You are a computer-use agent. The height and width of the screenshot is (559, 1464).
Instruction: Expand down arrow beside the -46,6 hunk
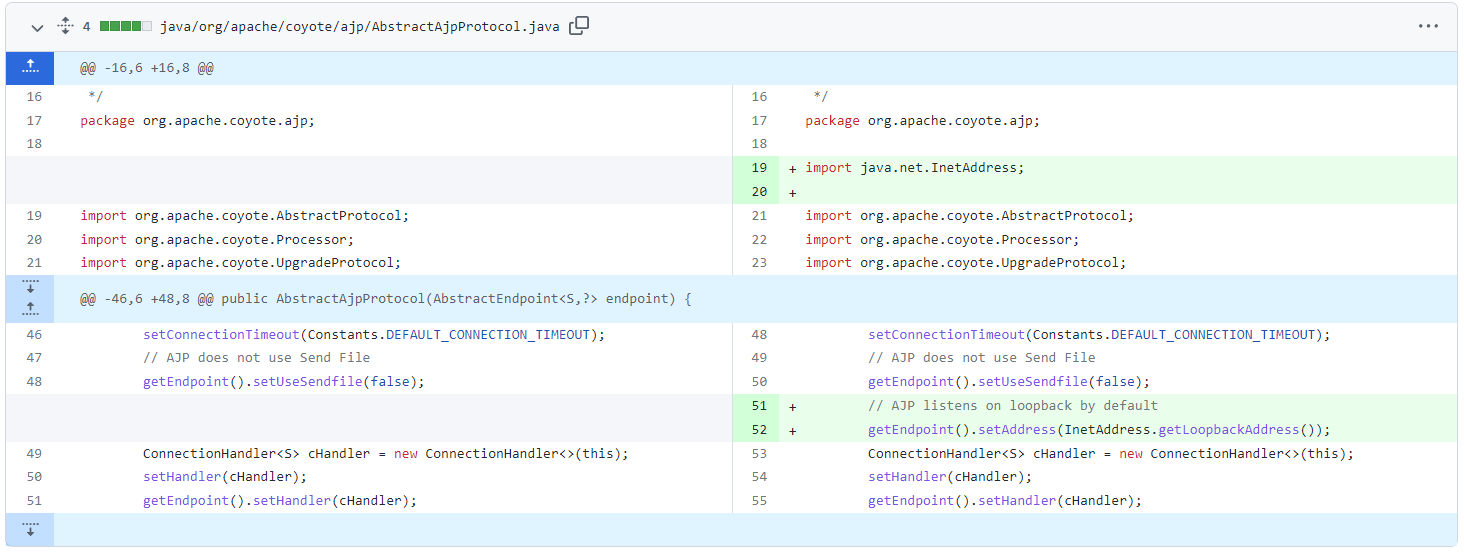(x=30, y=287)
